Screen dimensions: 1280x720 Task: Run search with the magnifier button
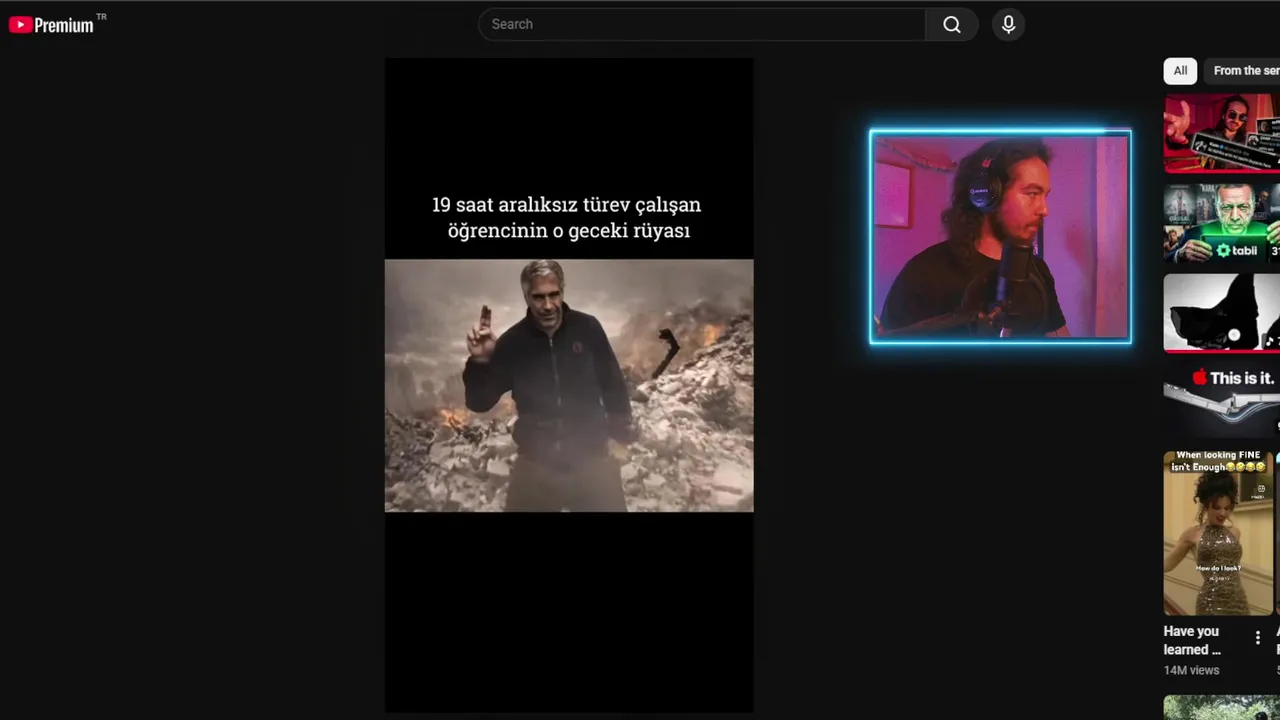[x=952, y=24]
